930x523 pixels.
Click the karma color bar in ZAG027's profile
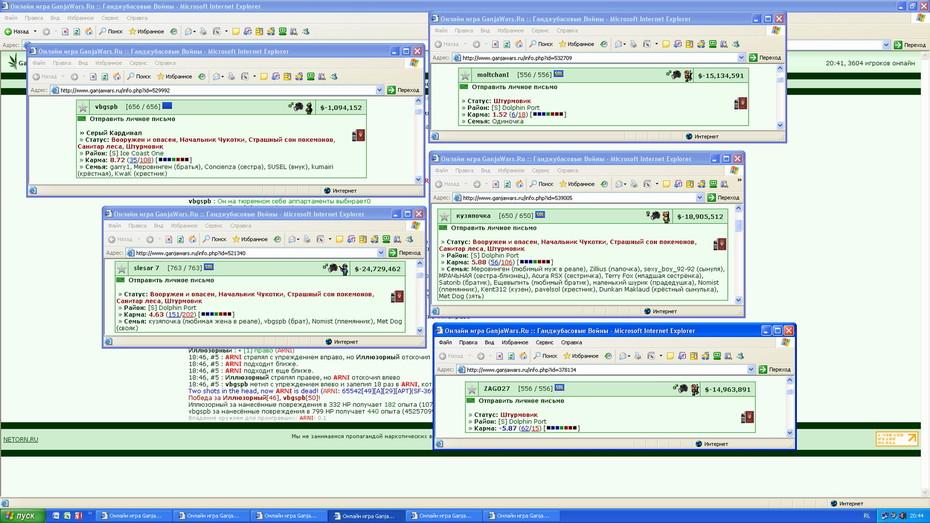click(561, 428)
